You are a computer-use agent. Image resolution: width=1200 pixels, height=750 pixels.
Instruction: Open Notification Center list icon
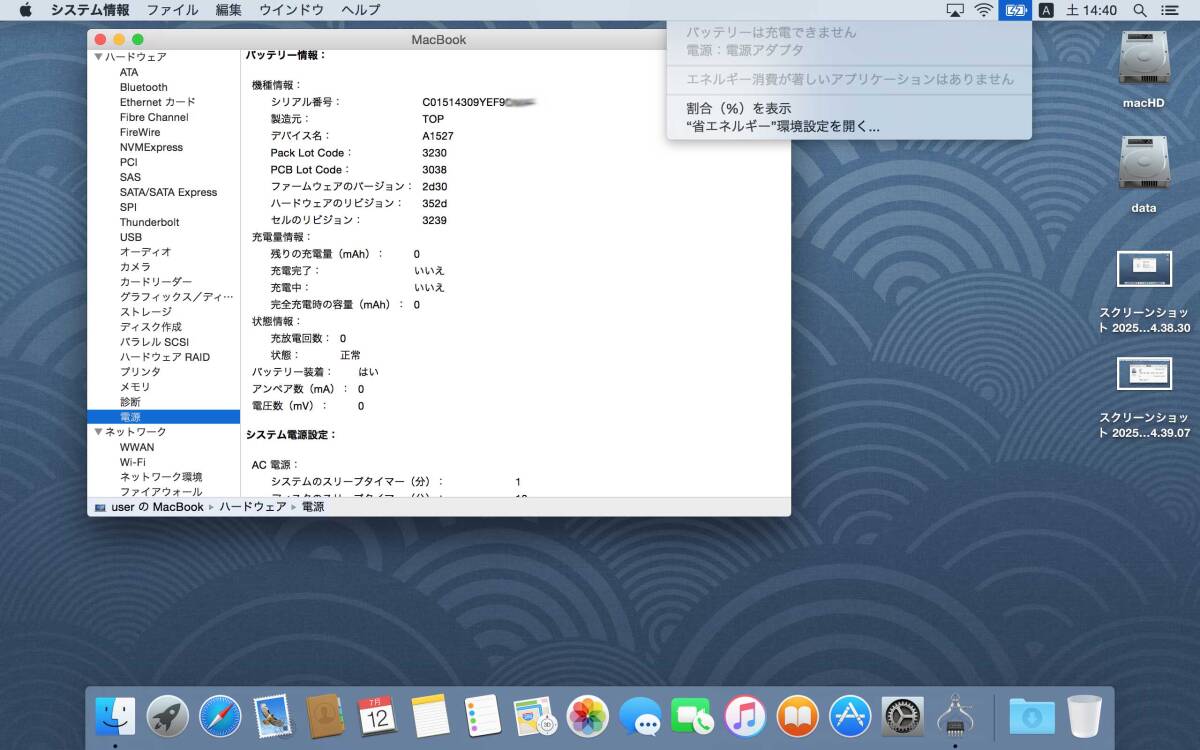[1170, 10]
